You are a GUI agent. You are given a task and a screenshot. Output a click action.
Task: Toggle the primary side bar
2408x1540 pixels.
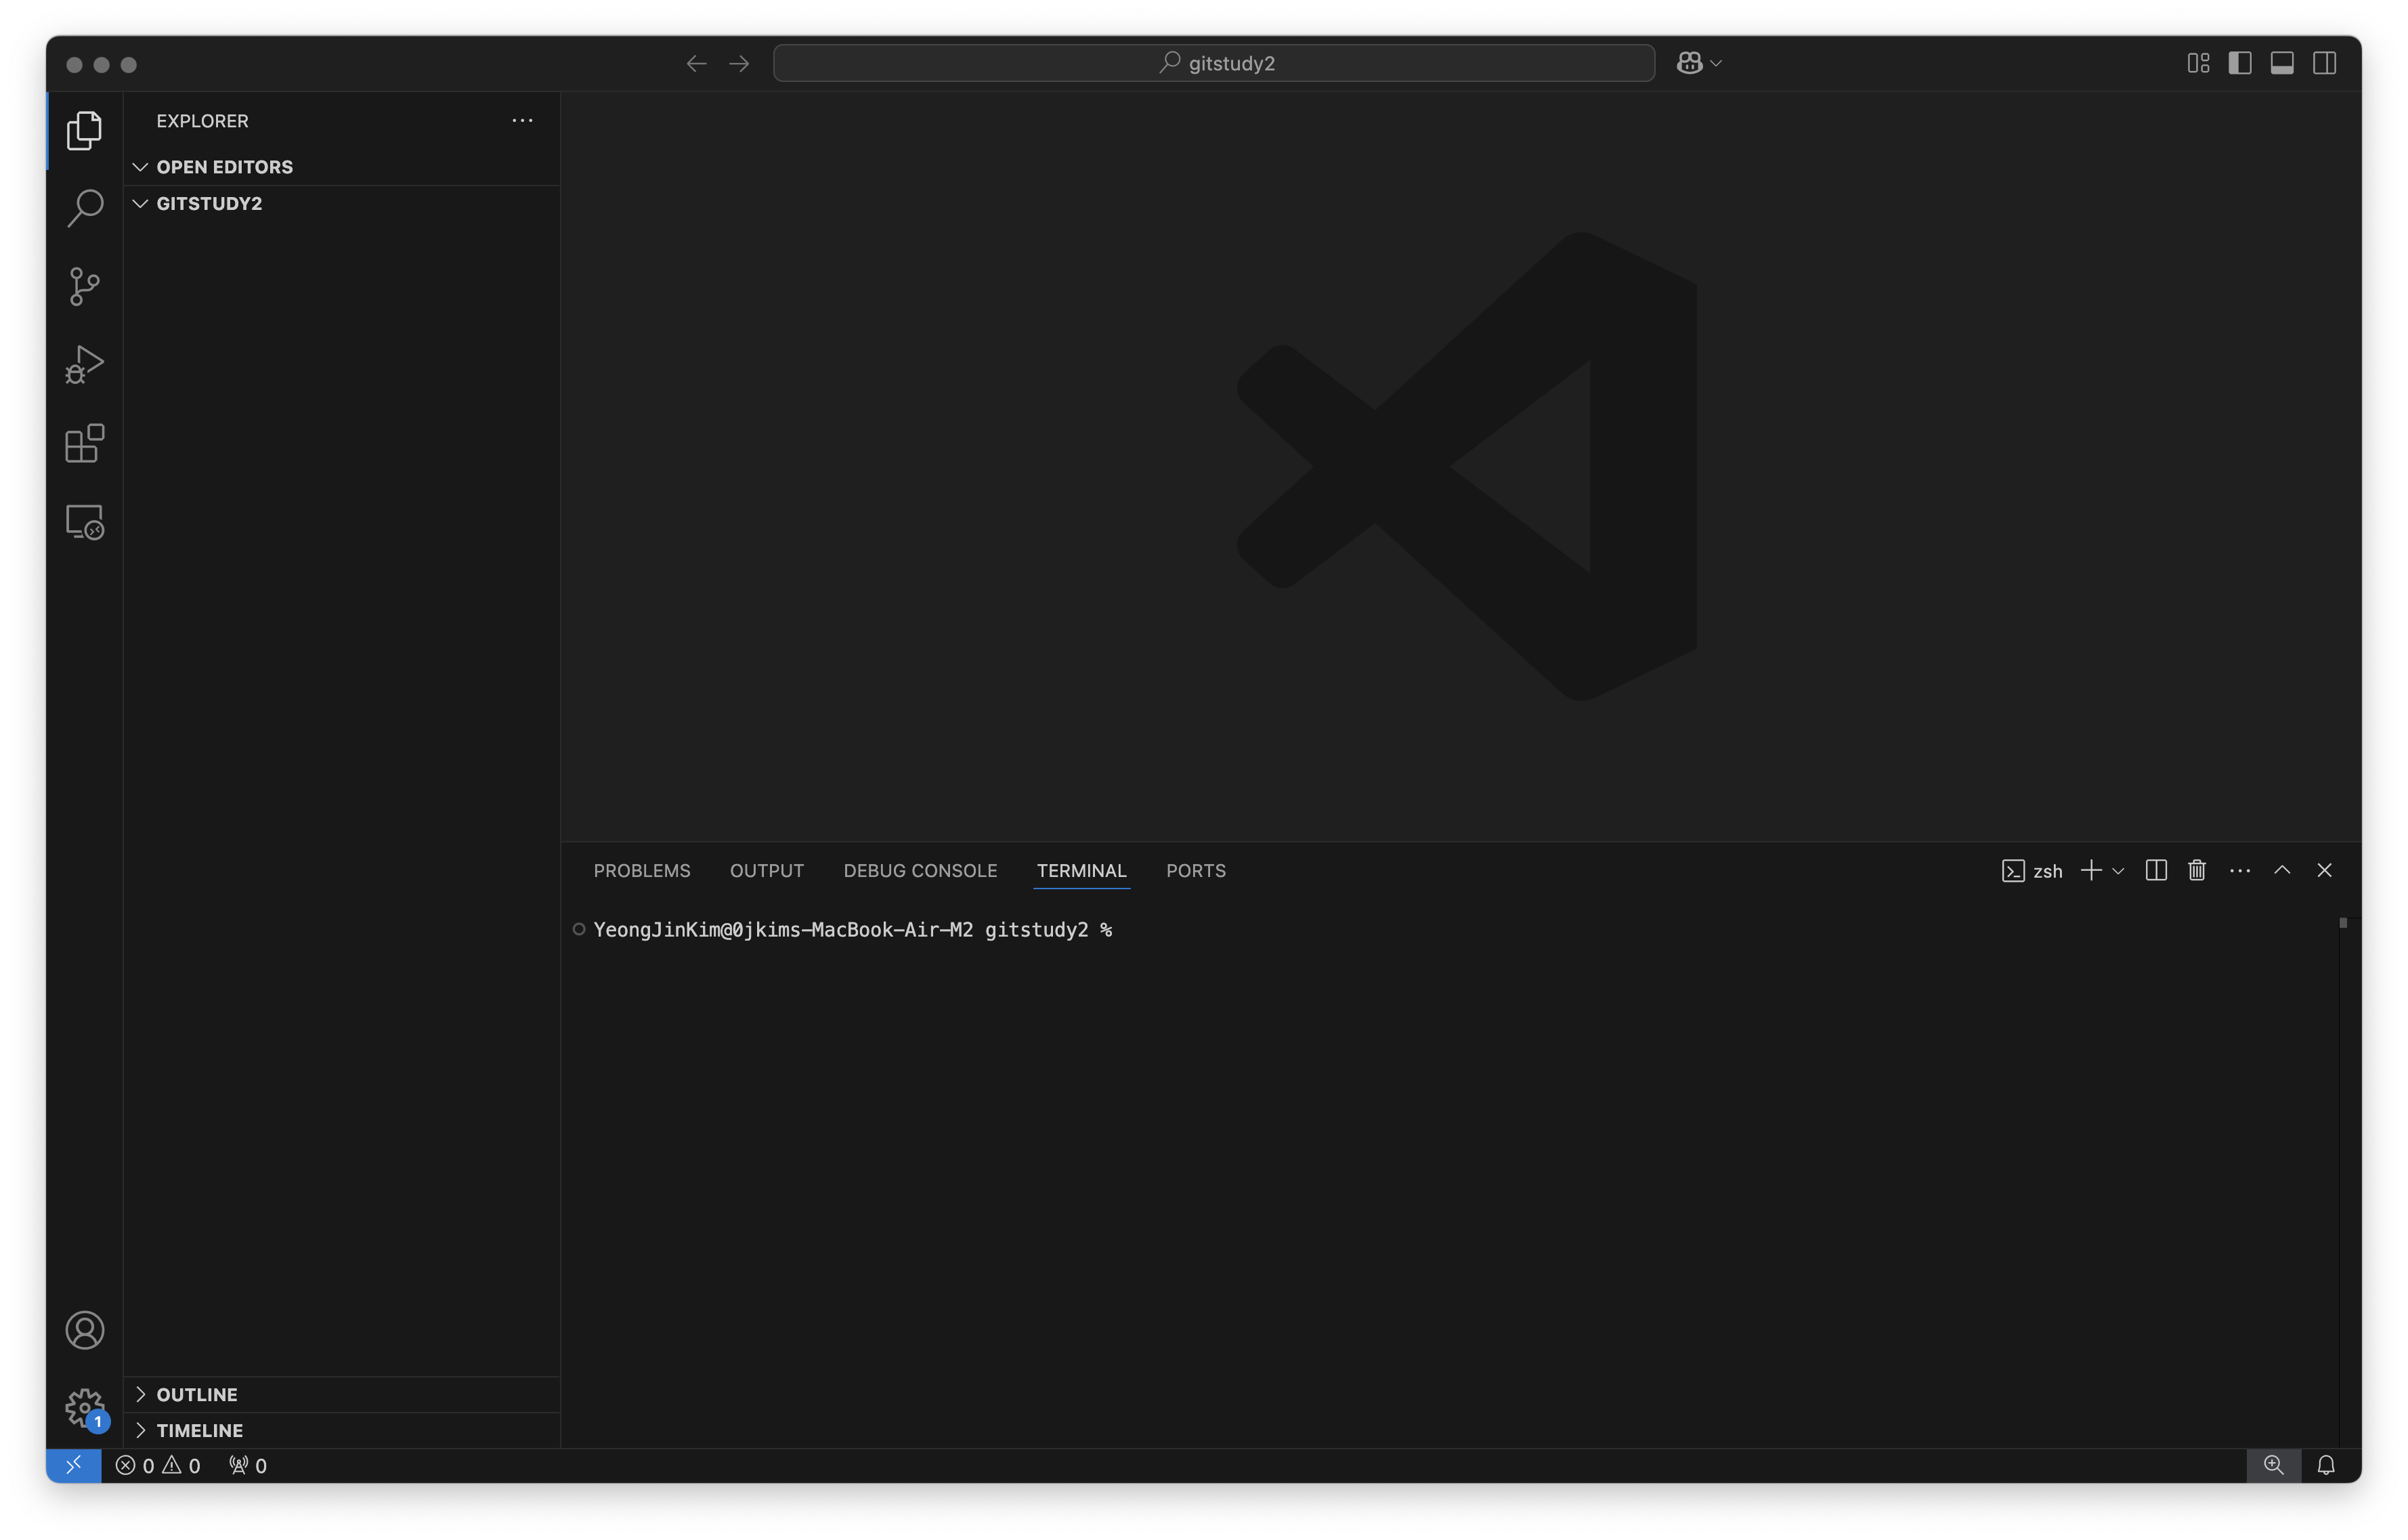tap(2240, 63)
